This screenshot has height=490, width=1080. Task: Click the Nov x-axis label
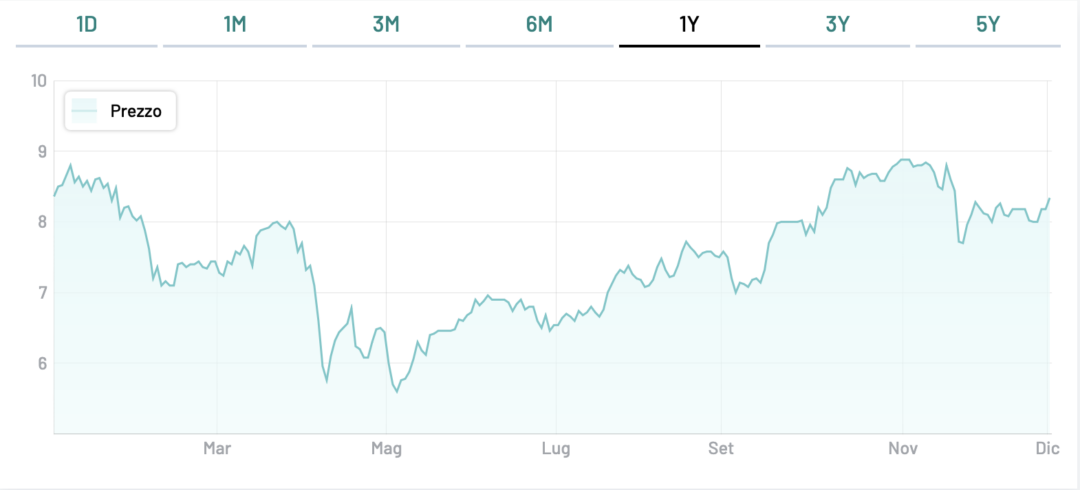[902, 449]
